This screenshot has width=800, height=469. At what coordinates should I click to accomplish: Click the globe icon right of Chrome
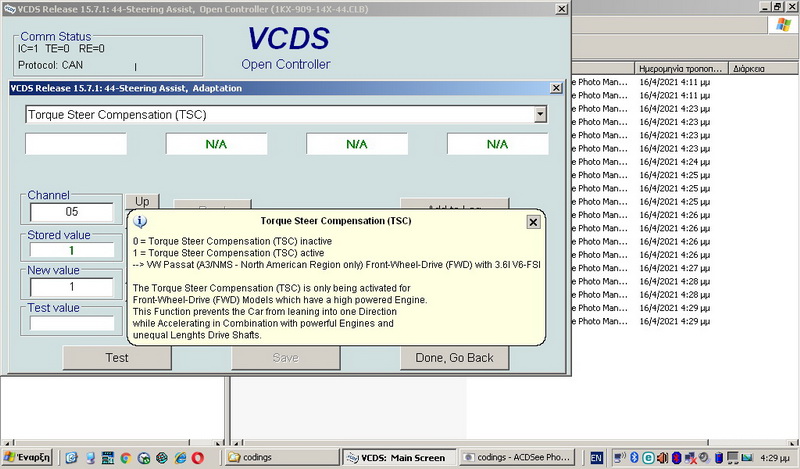pos(144,458)
